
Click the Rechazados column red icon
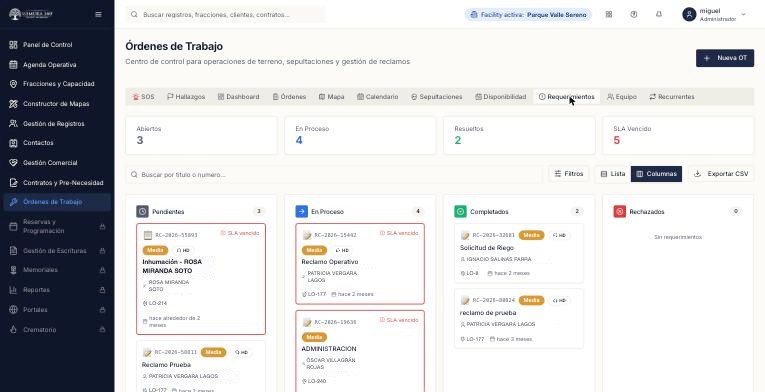[x=620, y=211]
